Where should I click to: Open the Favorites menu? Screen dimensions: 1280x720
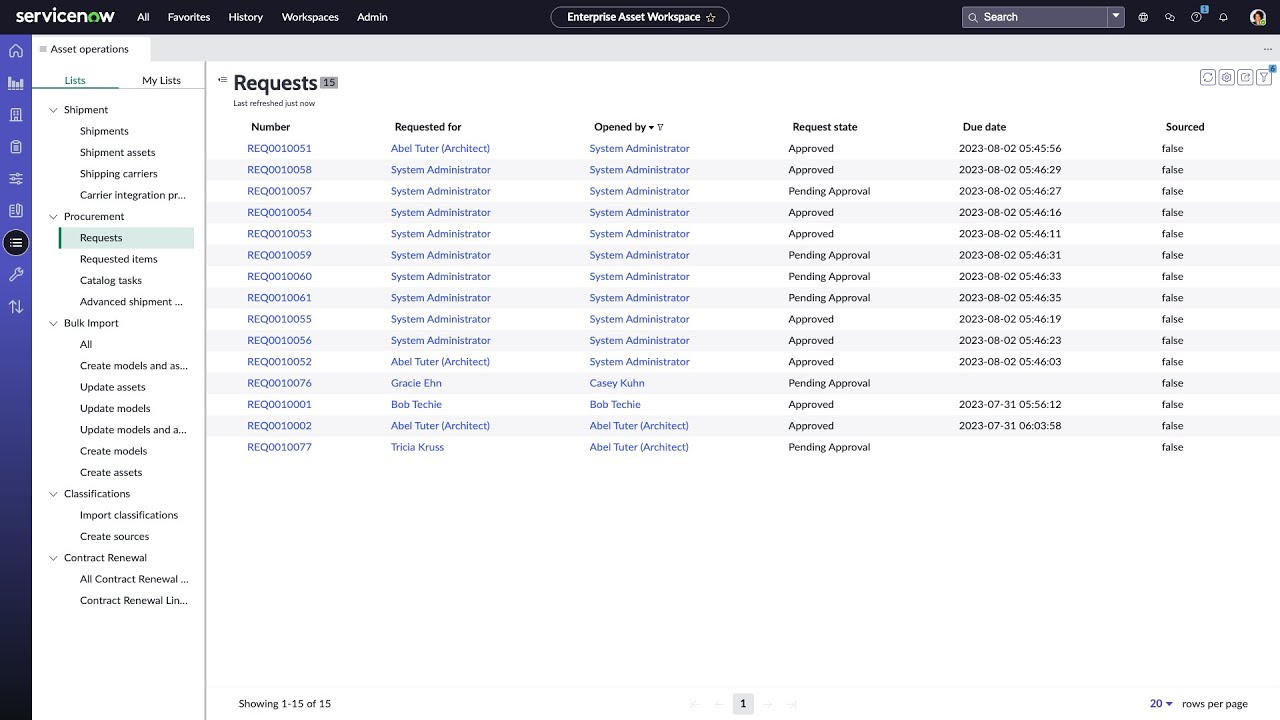[189, 17]
